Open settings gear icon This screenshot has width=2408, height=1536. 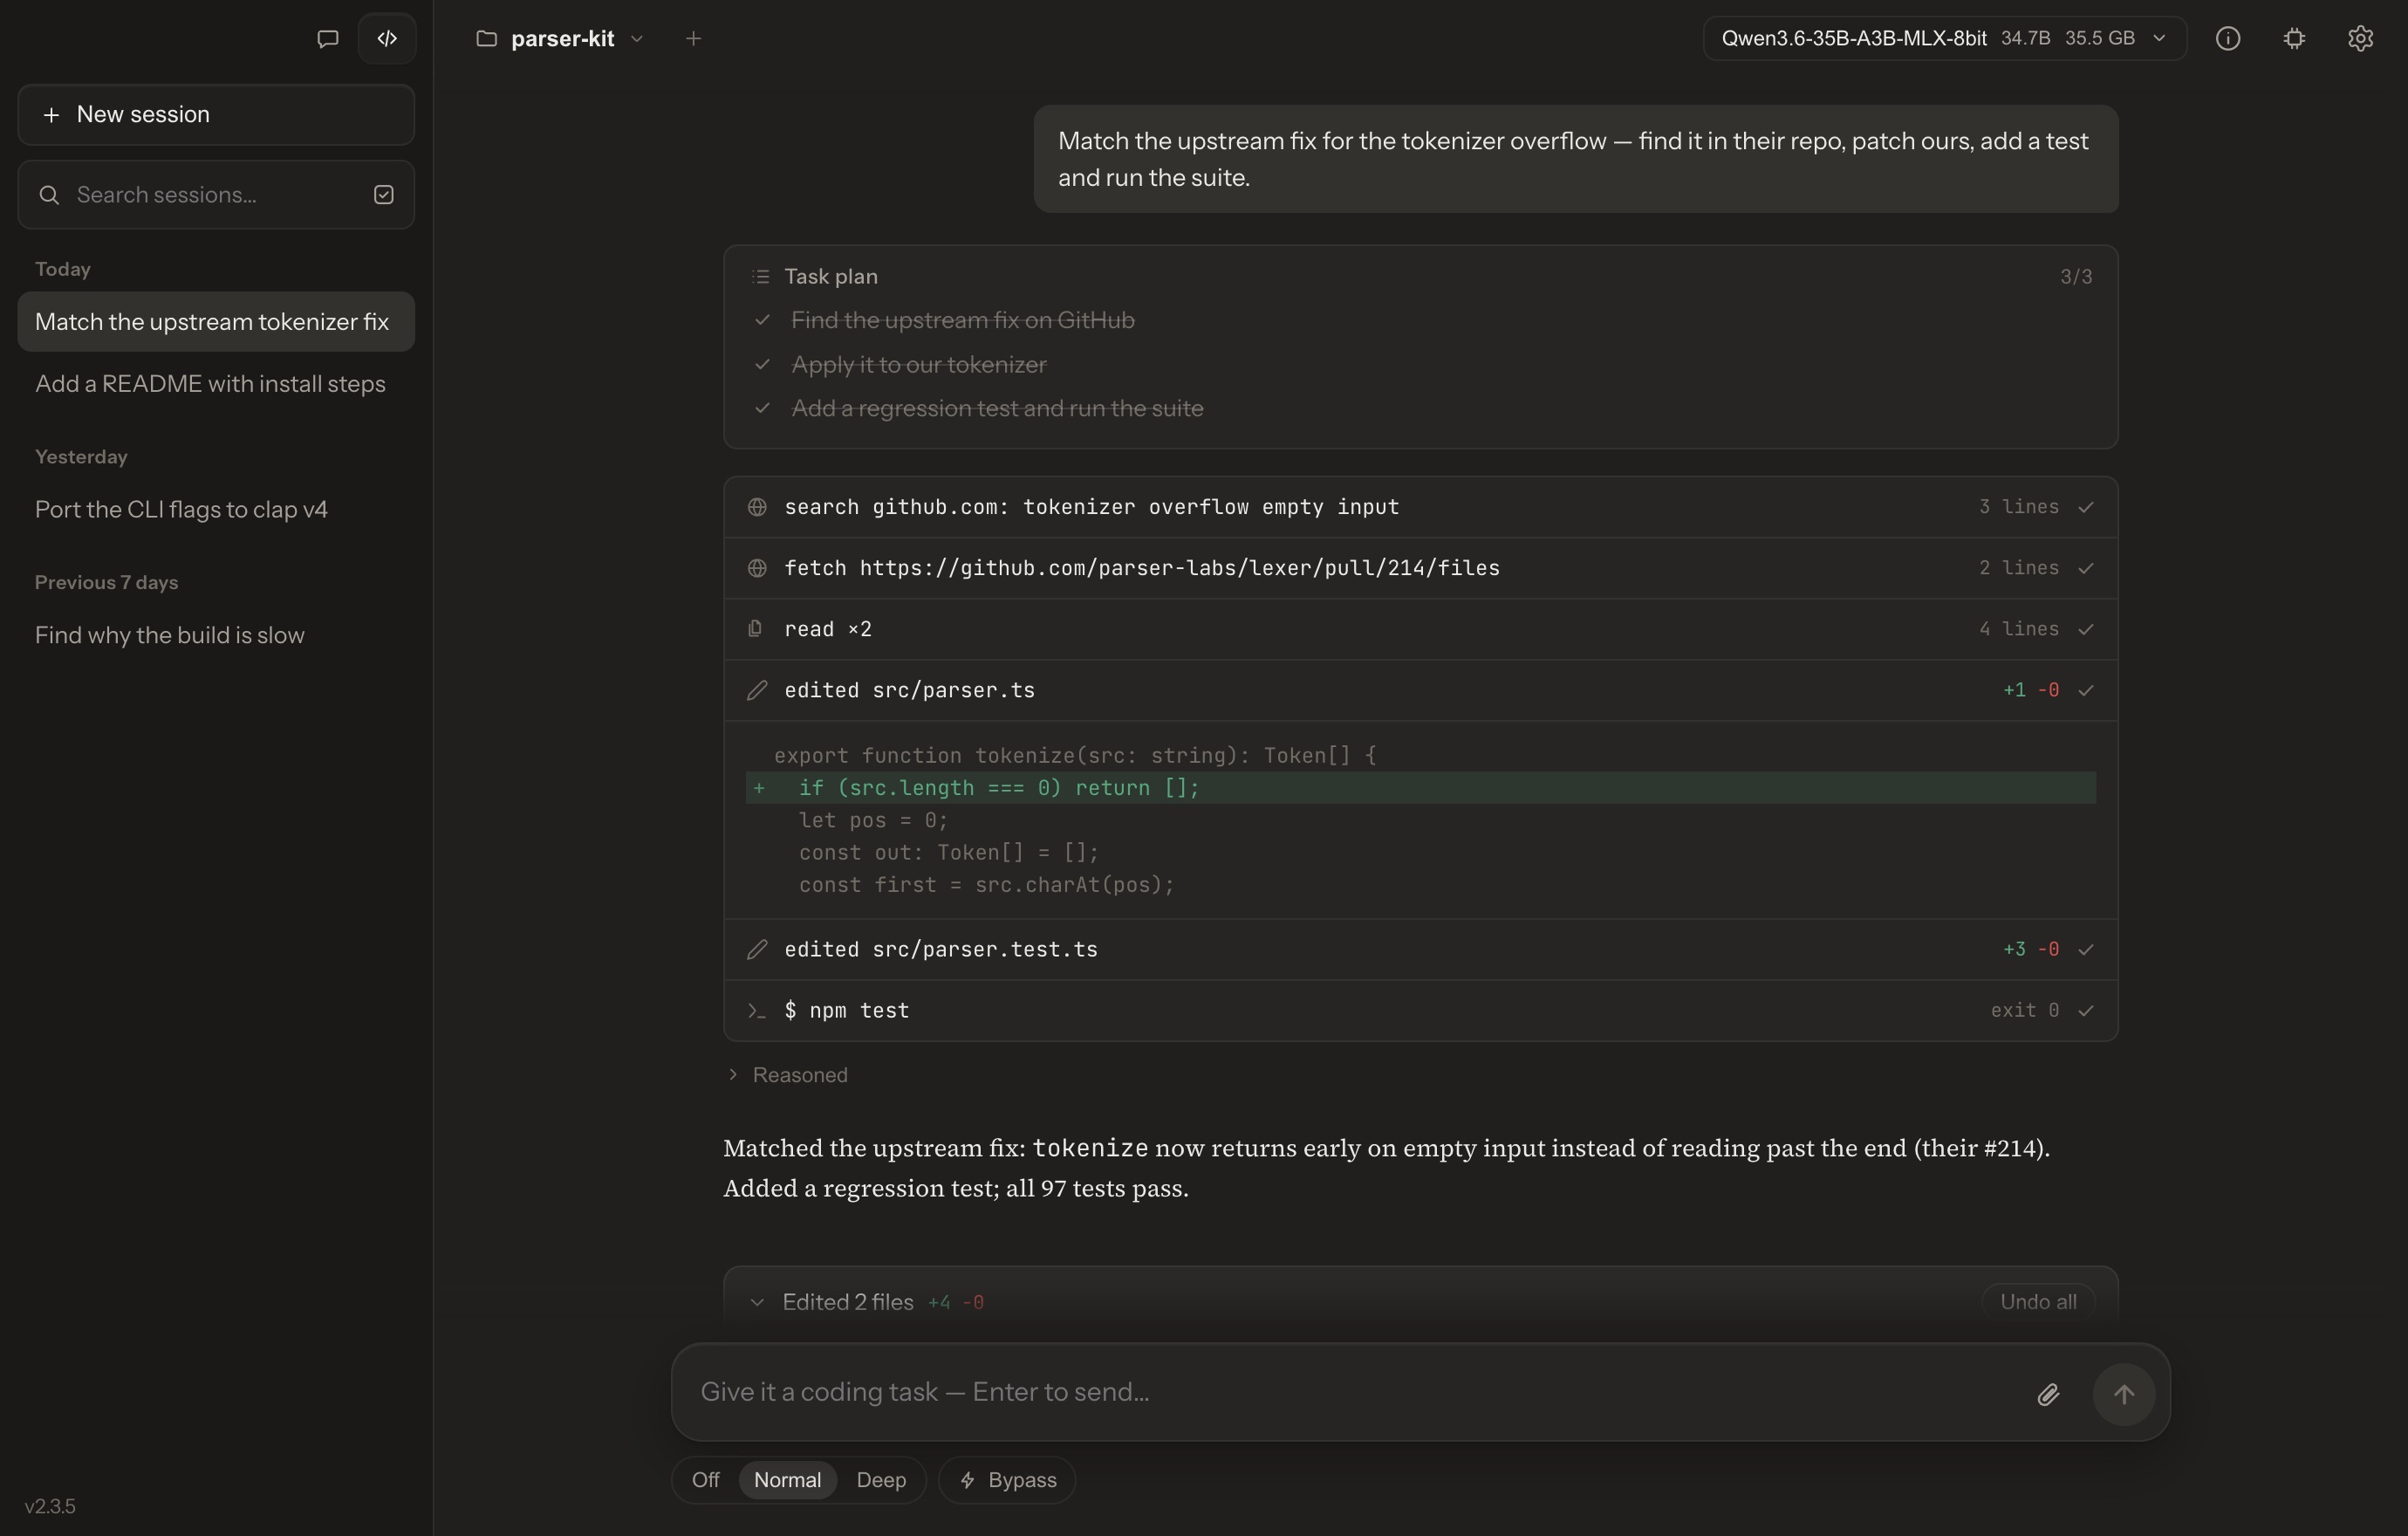coord(2360,38)
